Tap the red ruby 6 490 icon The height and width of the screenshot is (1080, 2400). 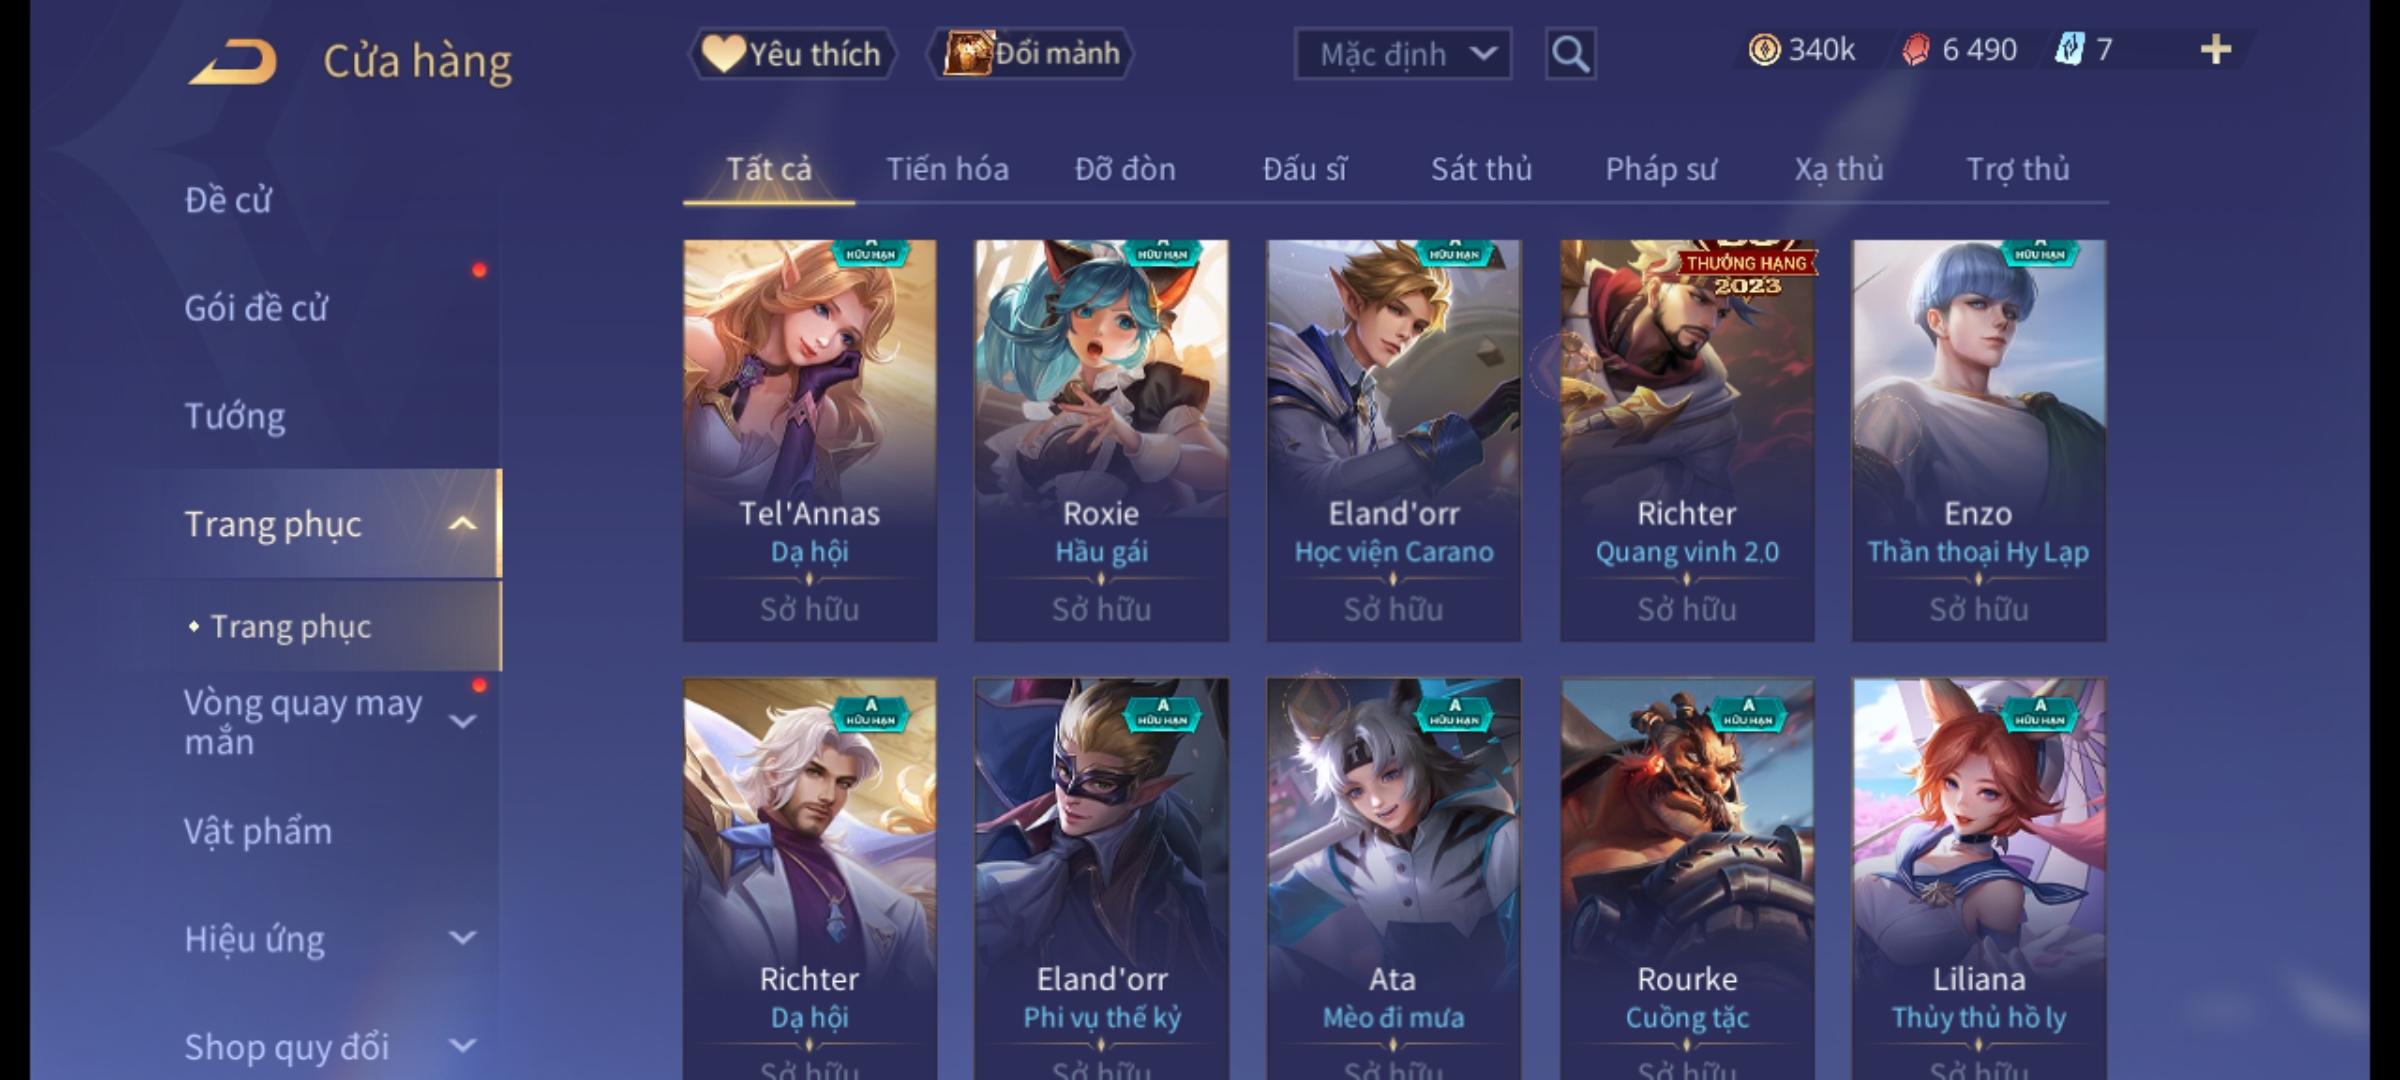point(1915,50)
